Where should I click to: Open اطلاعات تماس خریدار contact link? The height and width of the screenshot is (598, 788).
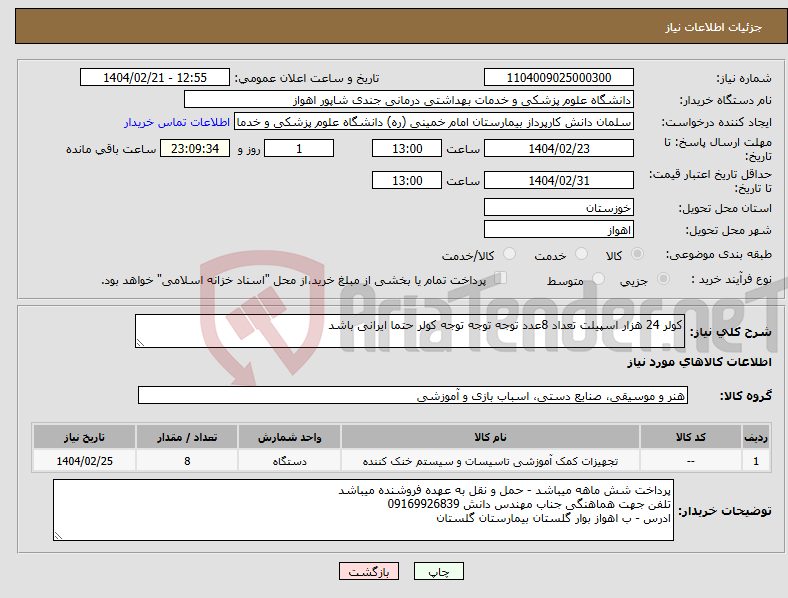tap(177, 122)
